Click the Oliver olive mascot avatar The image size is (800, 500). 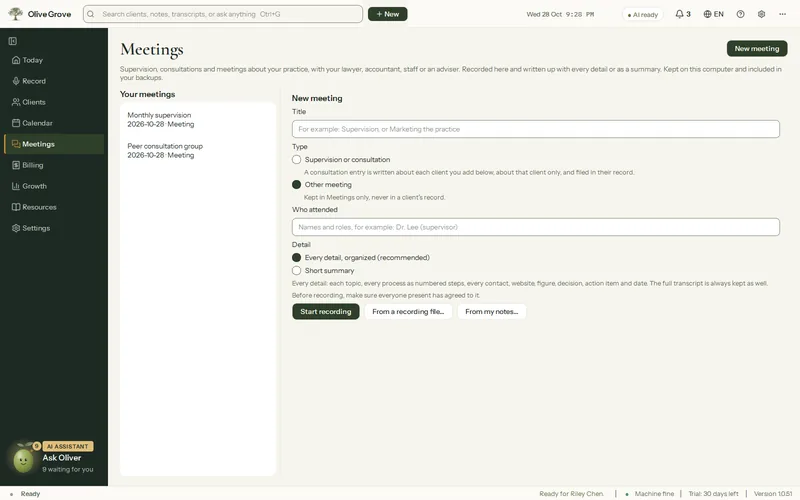point(23,460)
